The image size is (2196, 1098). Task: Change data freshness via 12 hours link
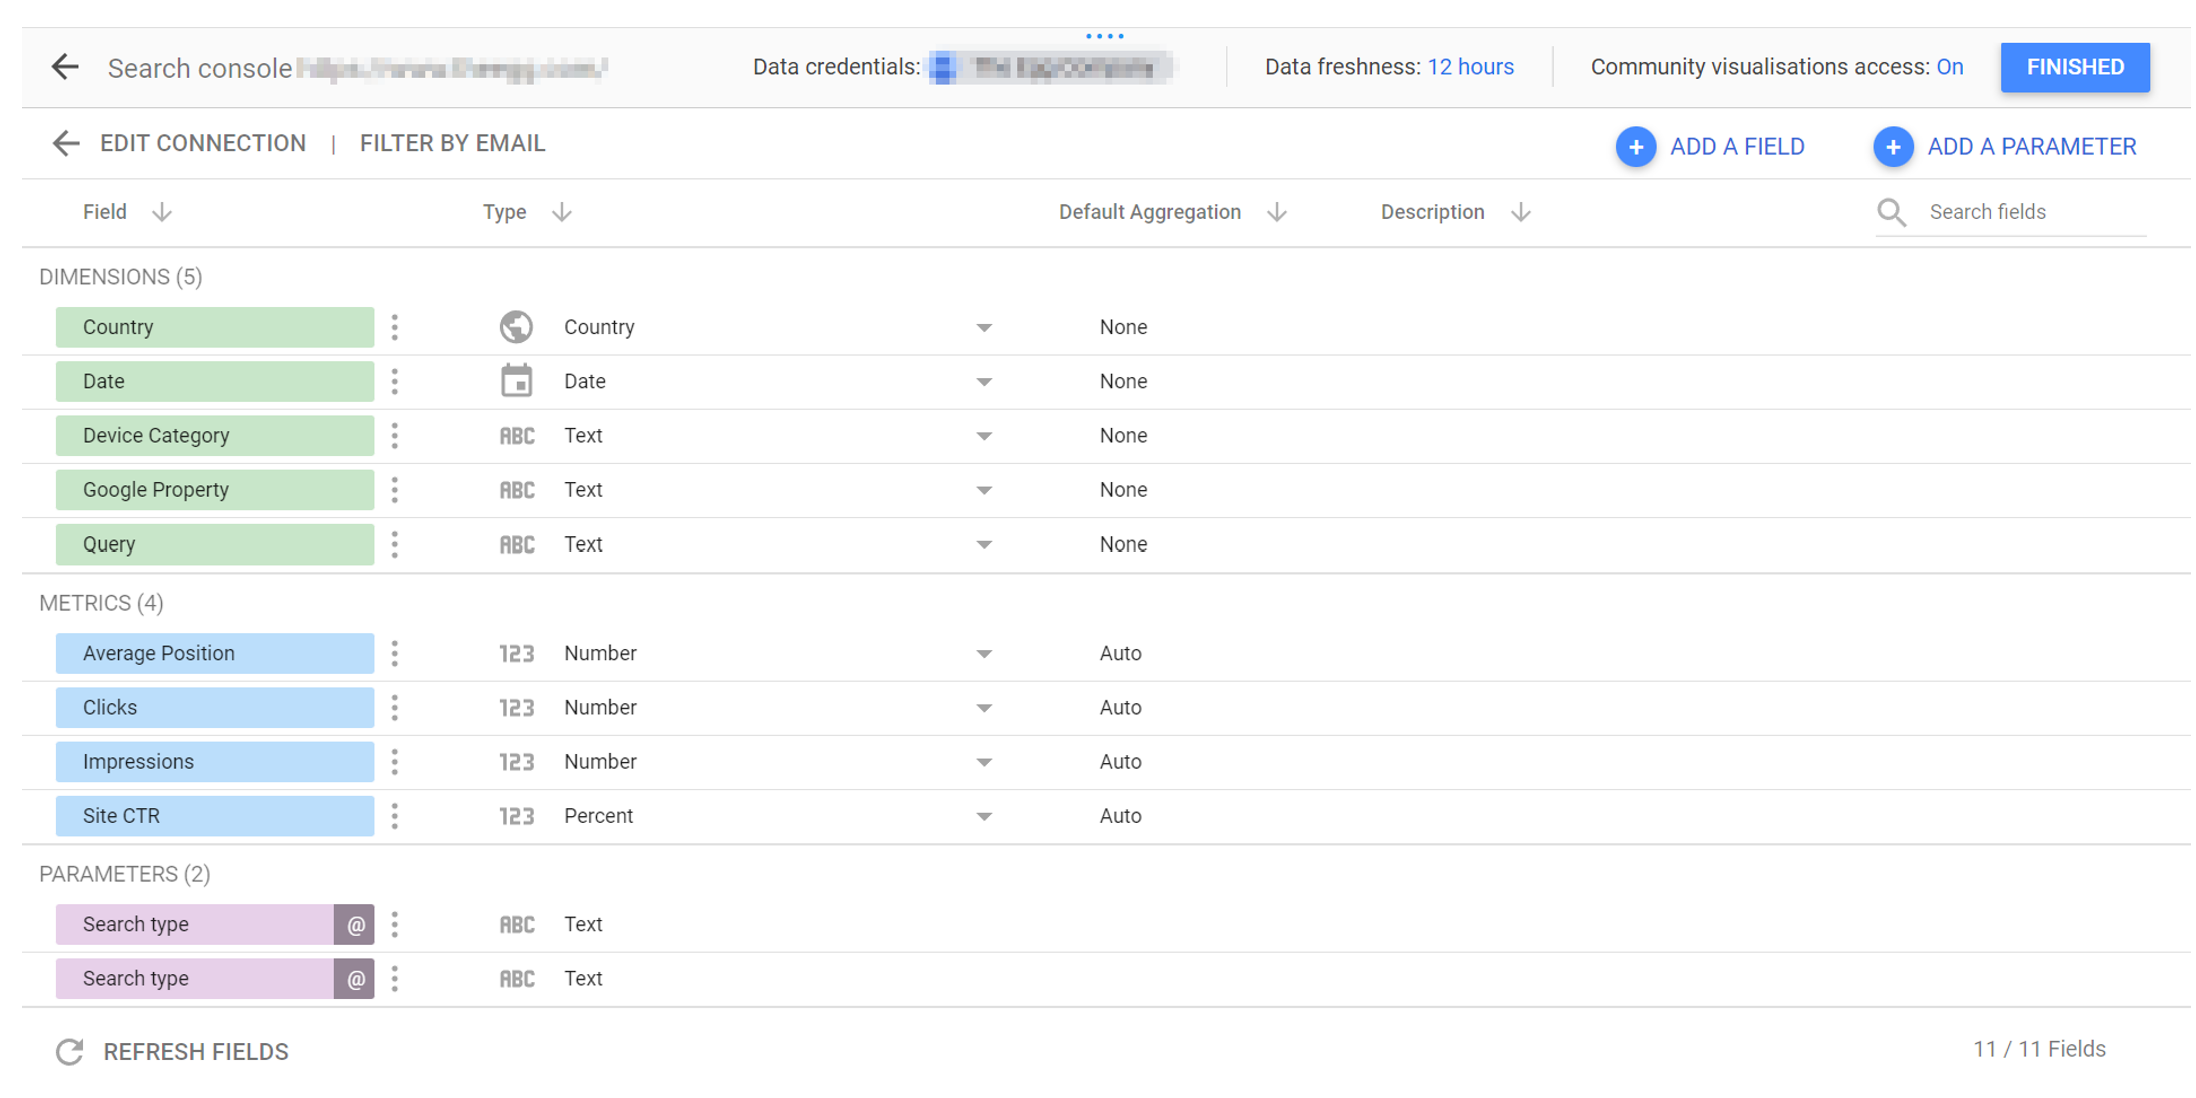point(1469,67)
